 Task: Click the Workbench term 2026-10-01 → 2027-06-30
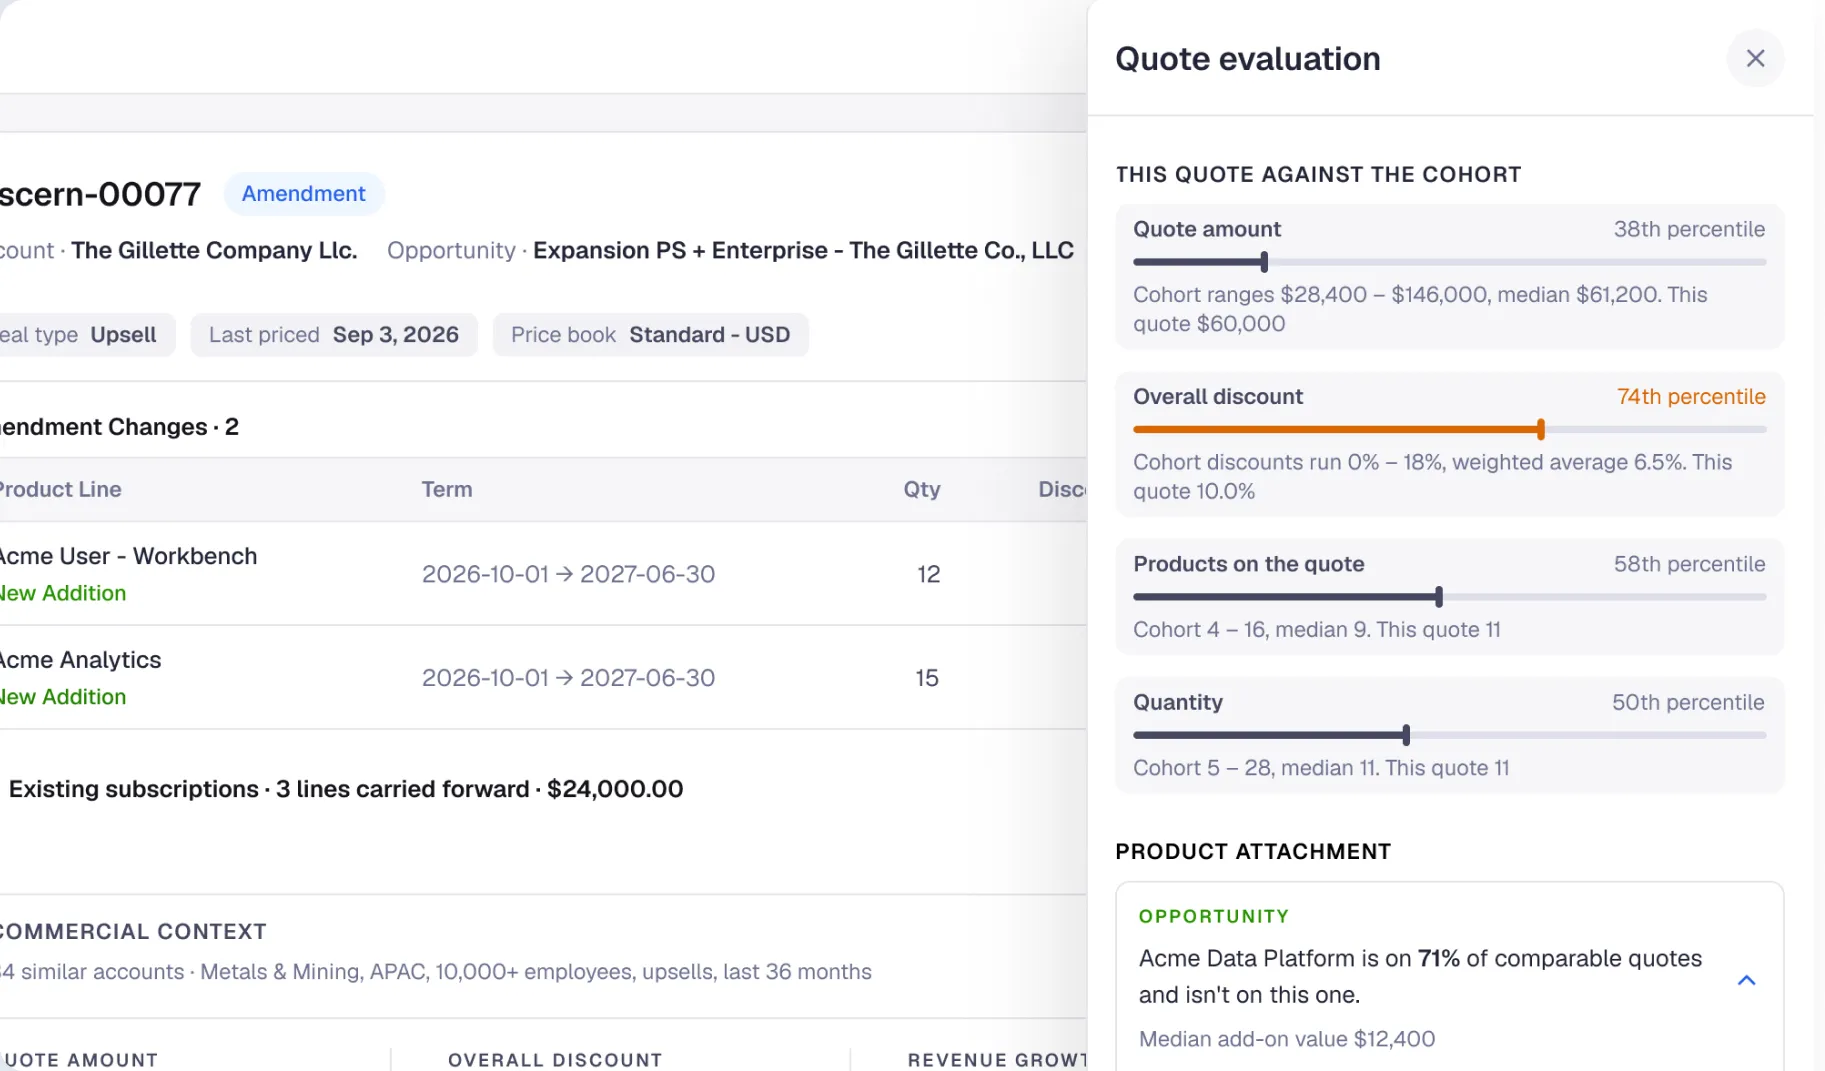(x=568, y=574)
